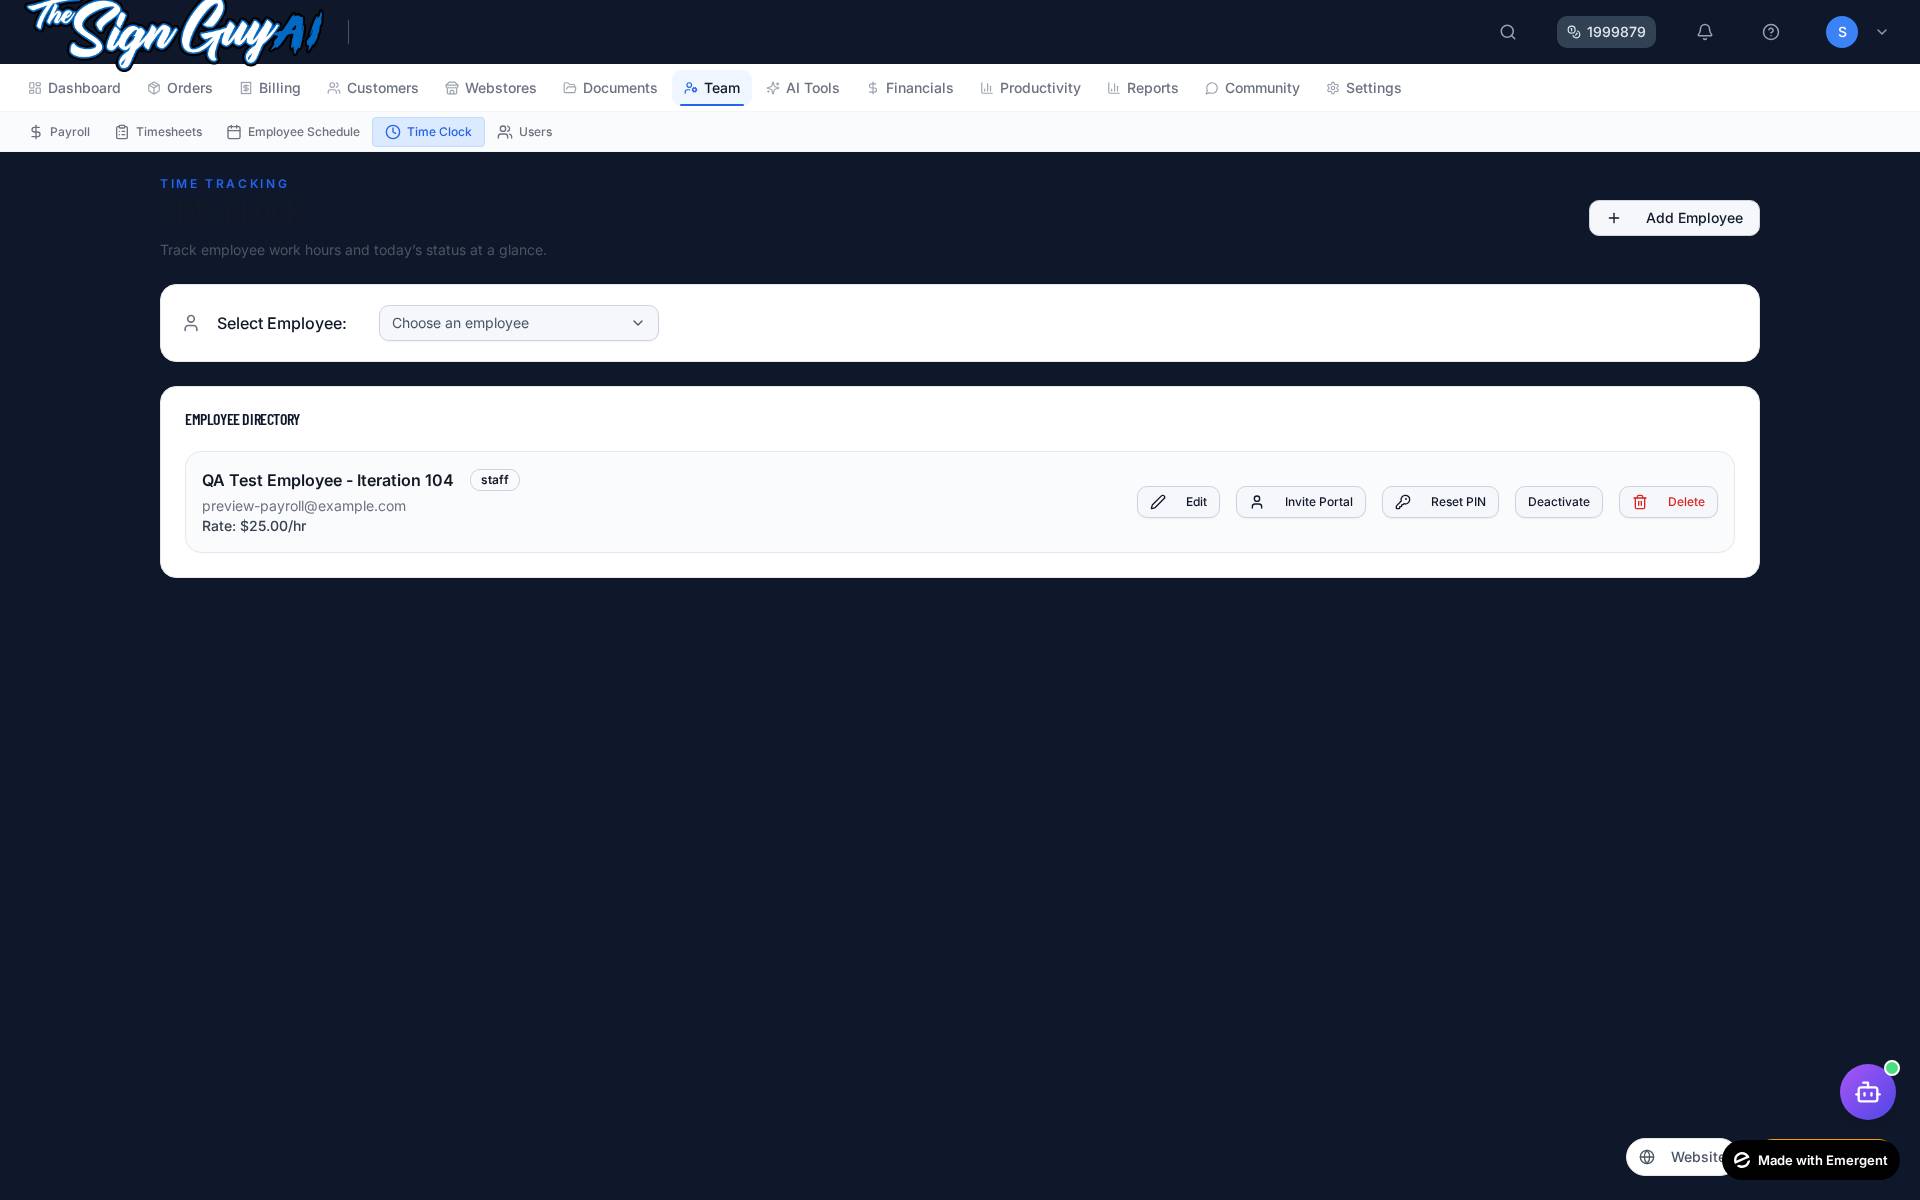Open the Billing tab
1920x1200 pixels.
coord(270,88)
